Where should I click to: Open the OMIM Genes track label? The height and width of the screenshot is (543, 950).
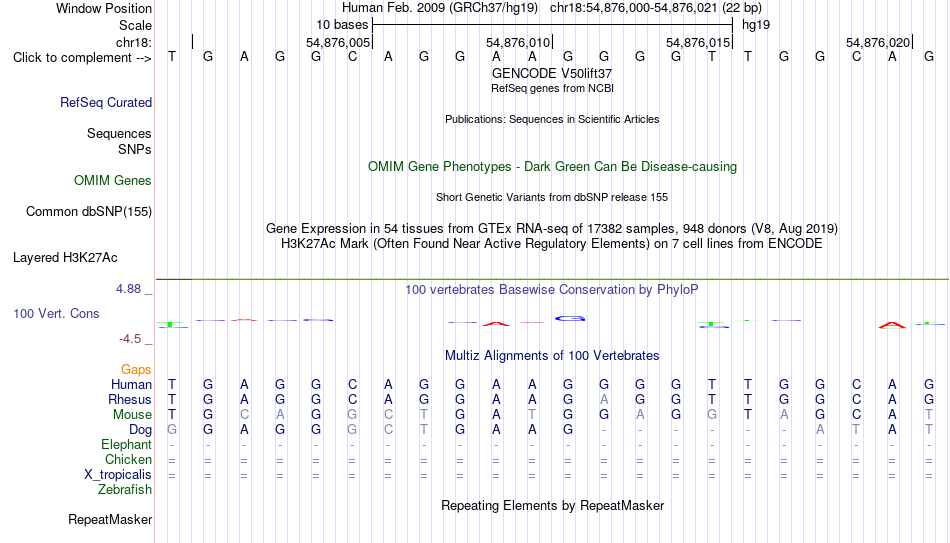pyautogui.click(x=112, y=181)
